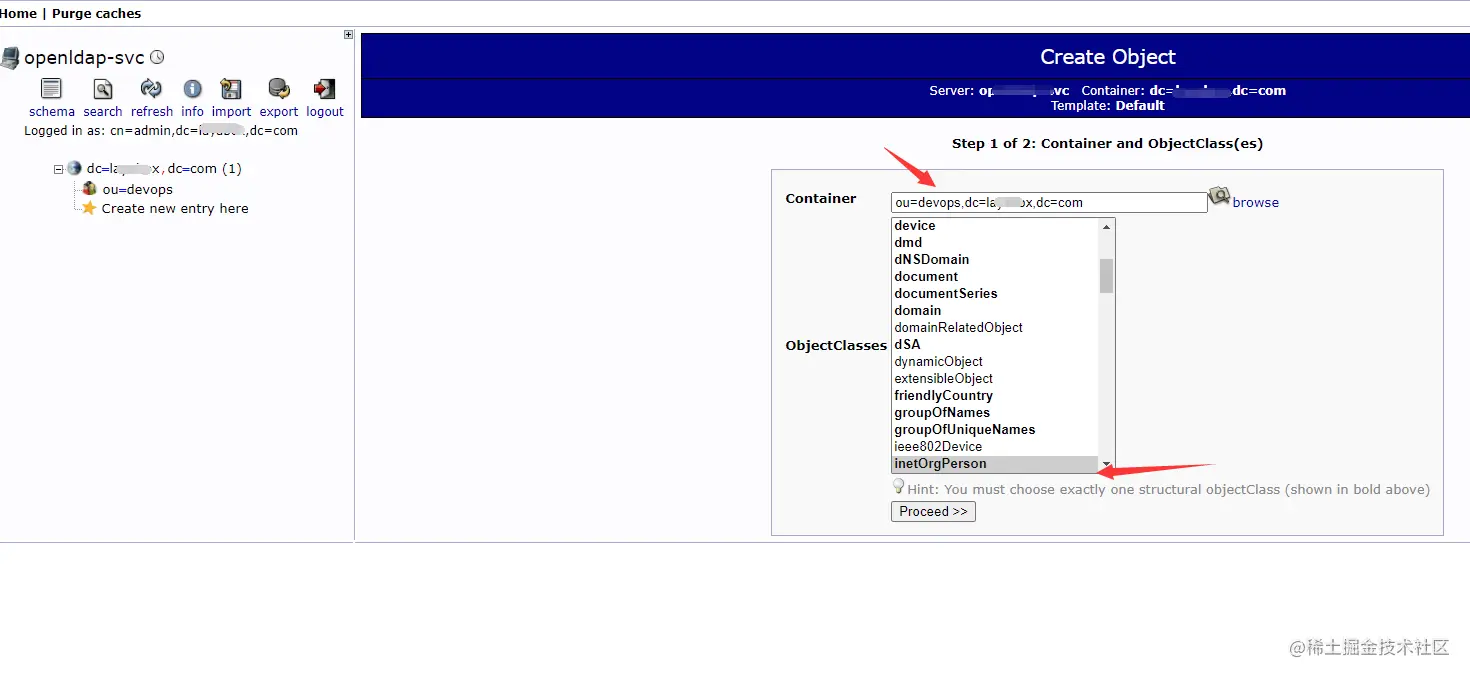The height and width of the screenshot is (678, 1470).
Task: Select dmd in ObjectClasses list
Action: point(995,243)
